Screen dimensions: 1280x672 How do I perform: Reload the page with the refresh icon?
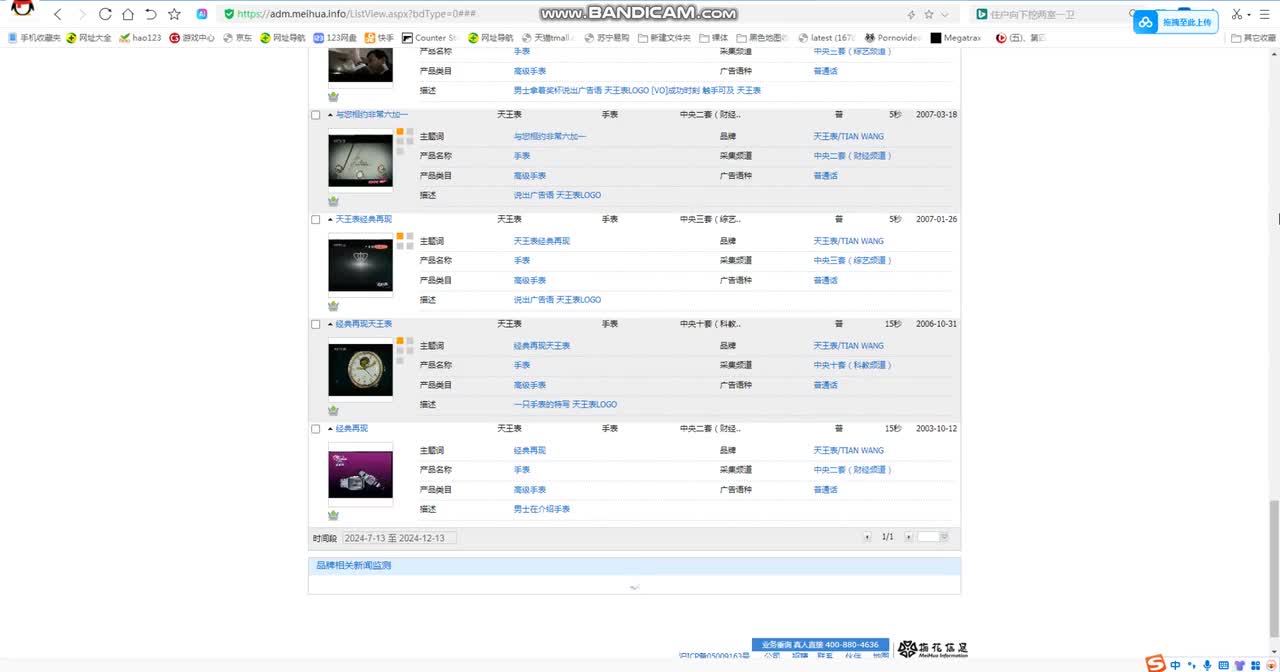105,14
